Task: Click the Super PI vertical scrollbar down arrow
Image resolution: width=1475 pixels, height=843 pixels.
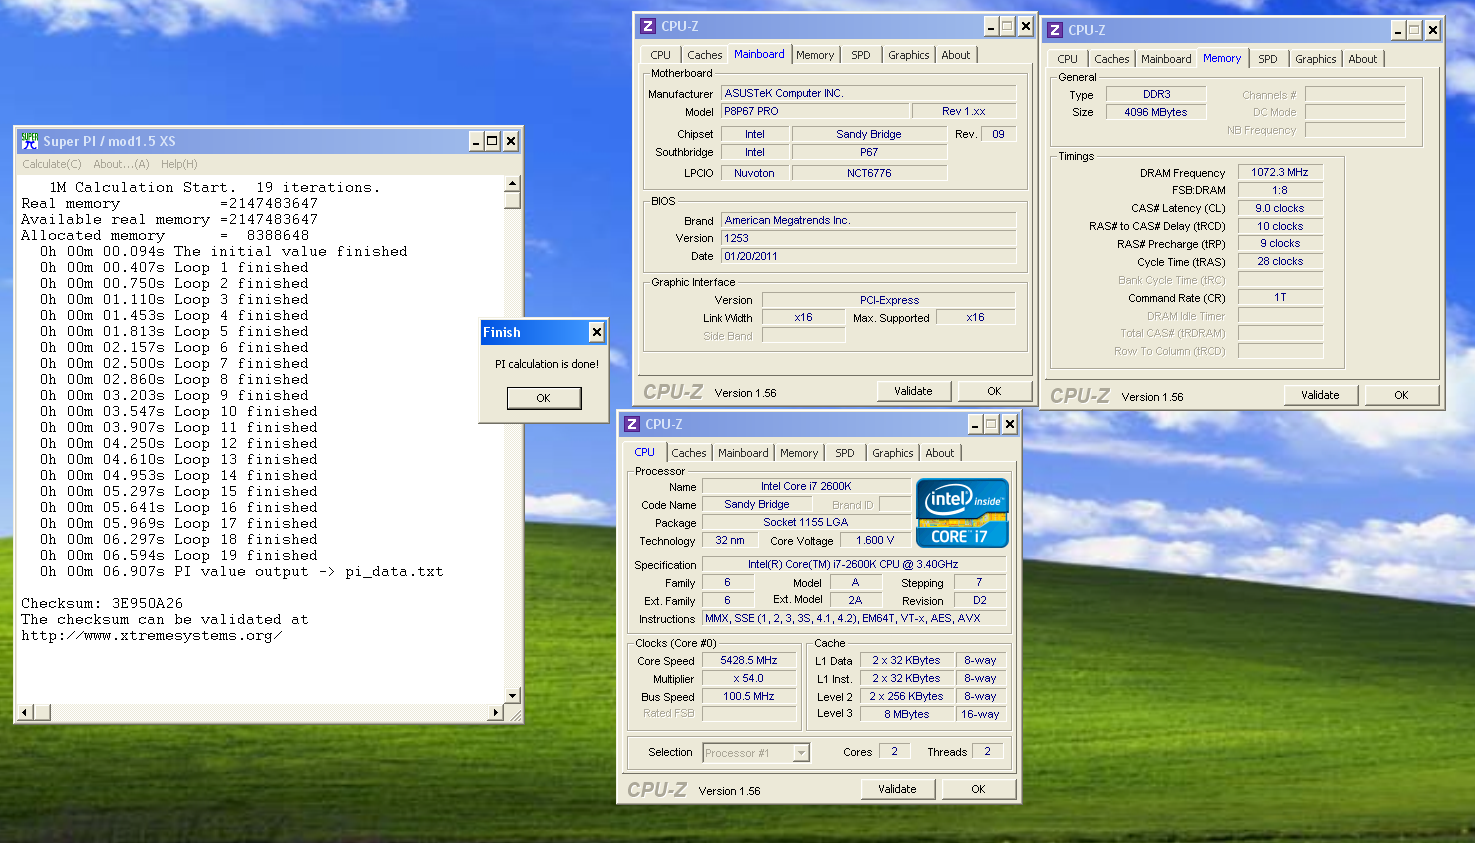Action: tap(512, 696)
